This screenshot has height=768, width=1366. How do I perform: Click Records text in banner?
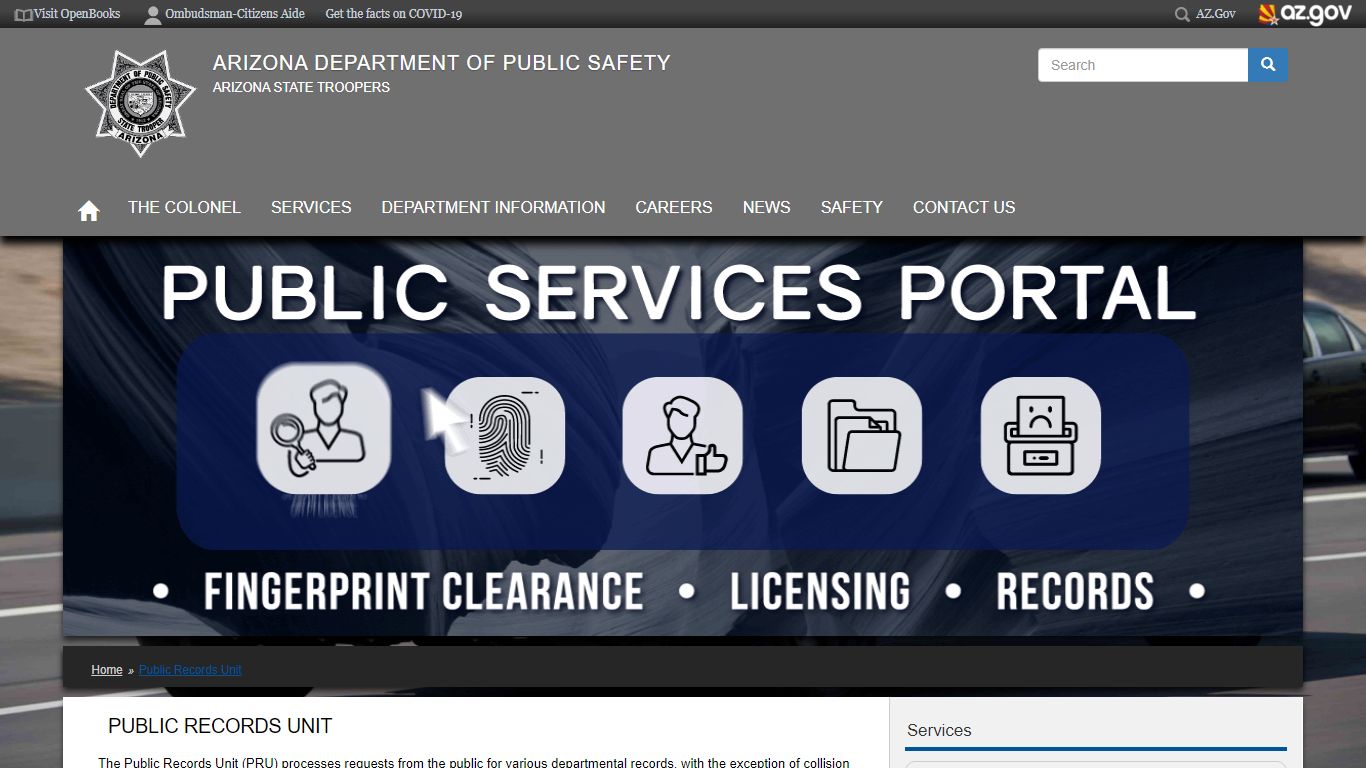click(1075, 592)
